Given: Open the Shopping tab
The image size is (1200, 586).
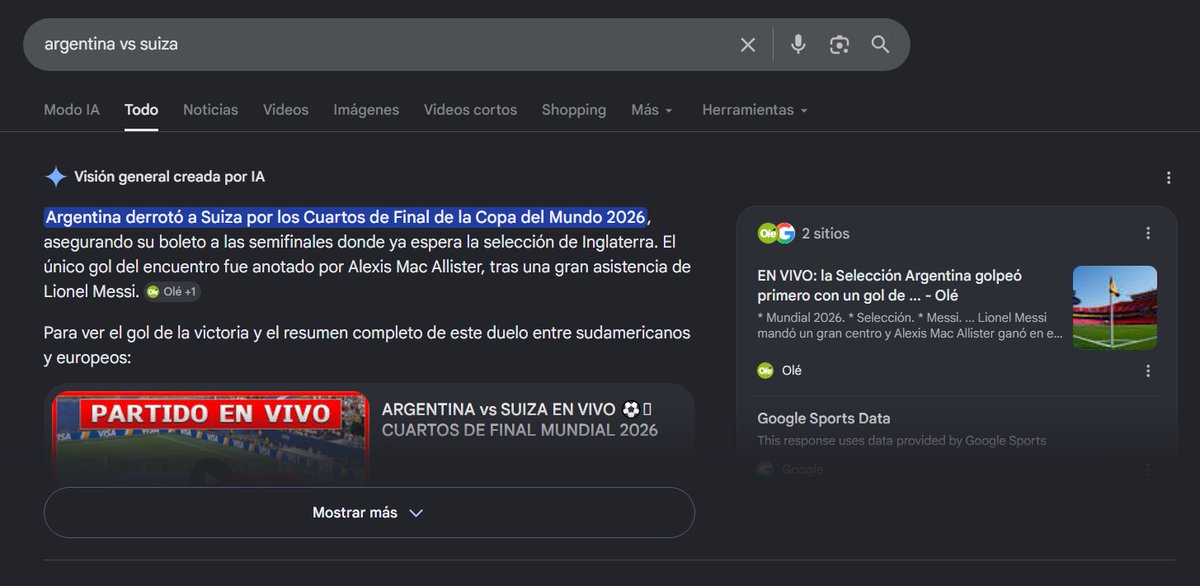Looking at the screenshot, I should click(574, 110).
